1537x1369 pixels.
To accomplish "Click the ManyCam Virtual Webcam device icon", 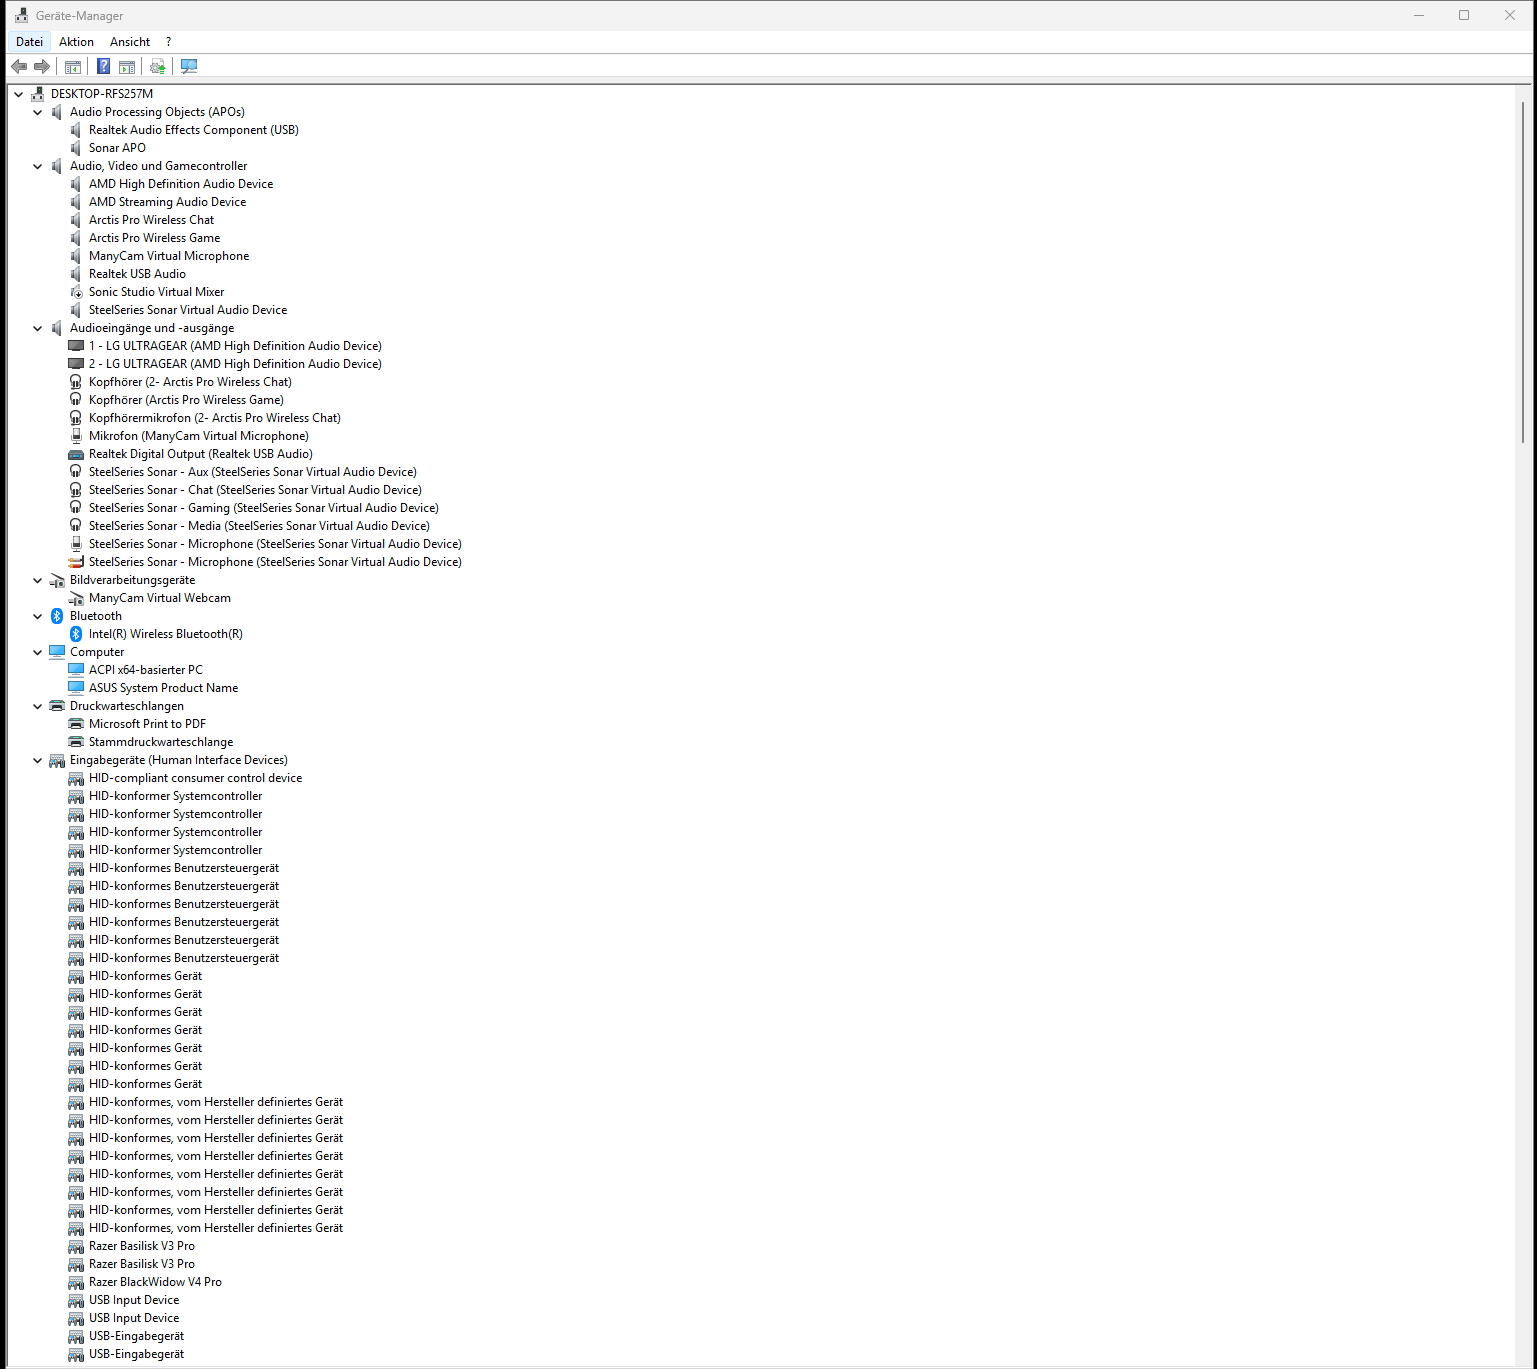I will pos(76,598).
